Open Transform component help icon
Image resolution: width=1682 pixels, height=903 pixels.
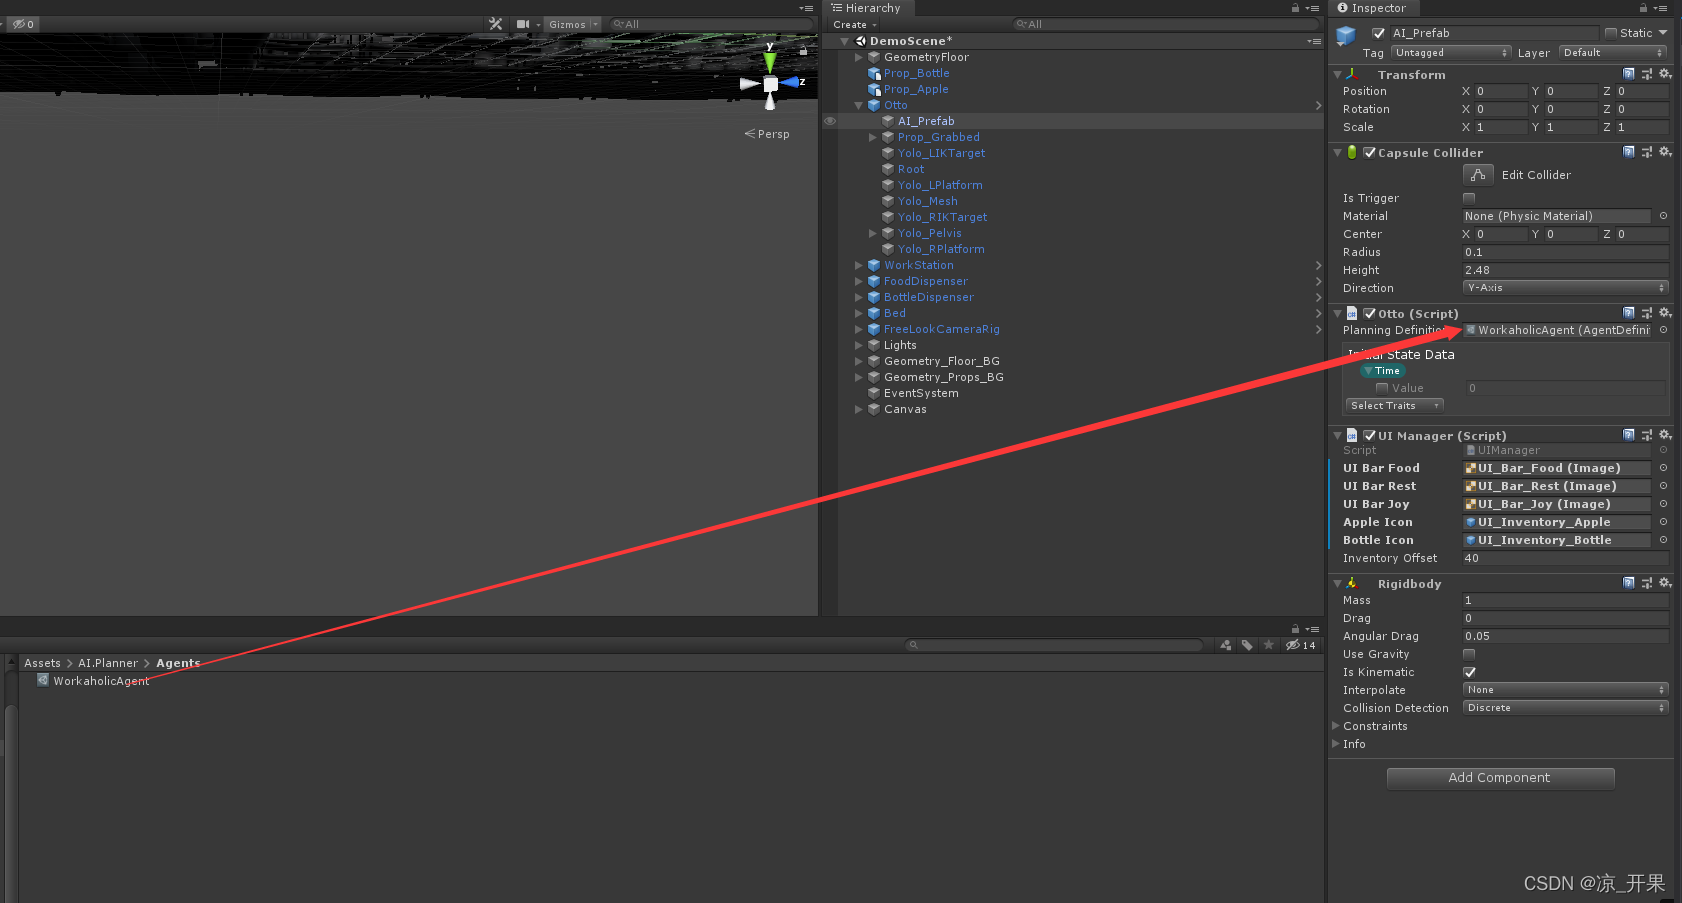coord(1629,74)
